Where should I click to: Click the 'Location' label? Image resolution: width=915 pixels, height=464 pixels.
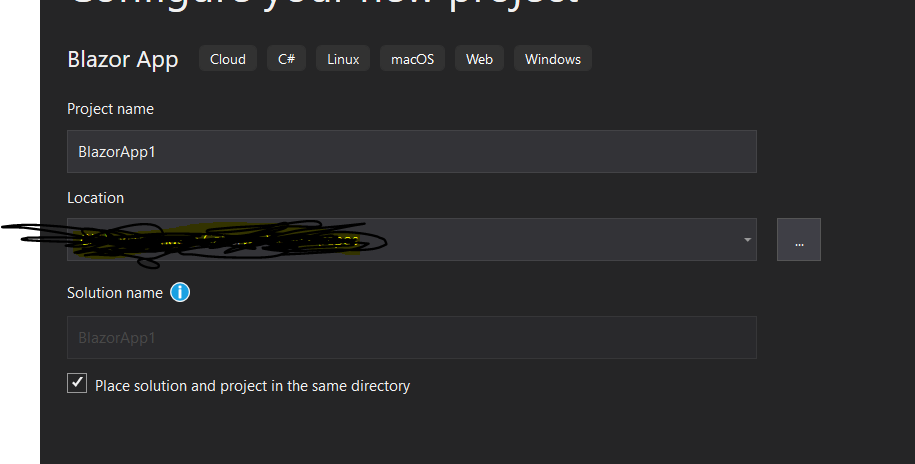coord(95,198)
